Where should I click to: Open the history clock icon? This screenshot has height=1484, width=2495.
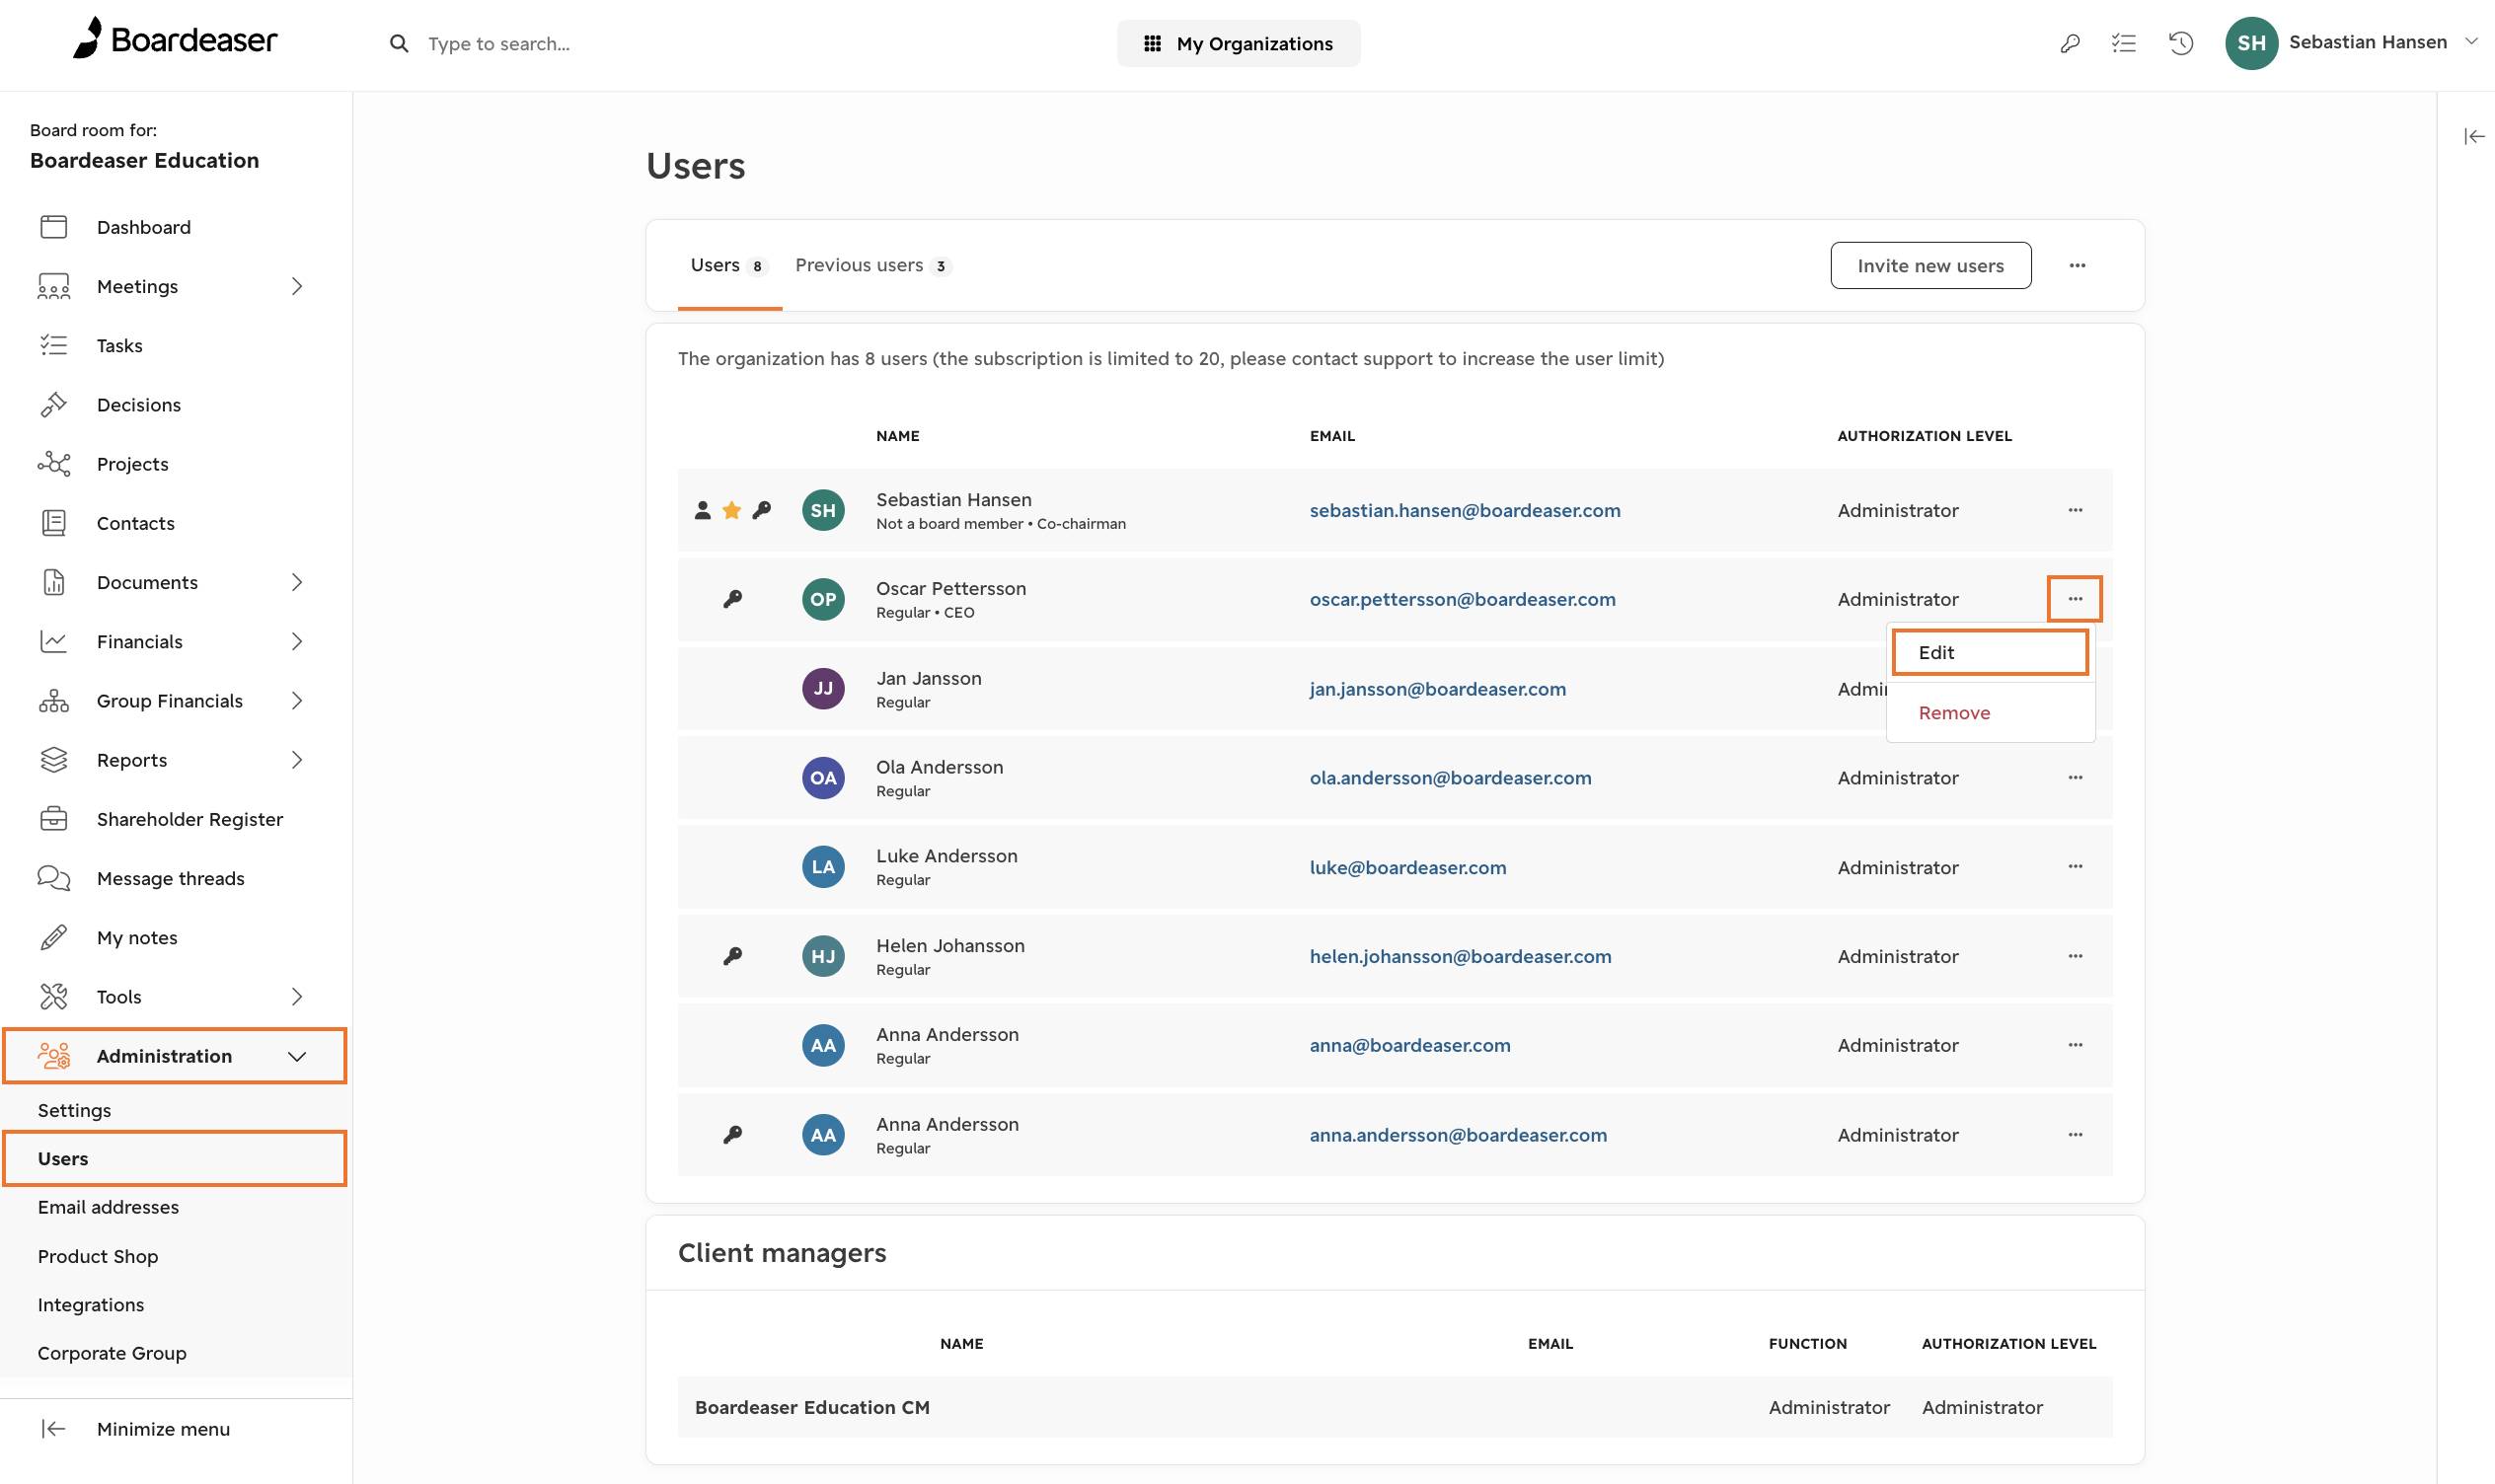pyautogui.click(x=2180, y=44)
